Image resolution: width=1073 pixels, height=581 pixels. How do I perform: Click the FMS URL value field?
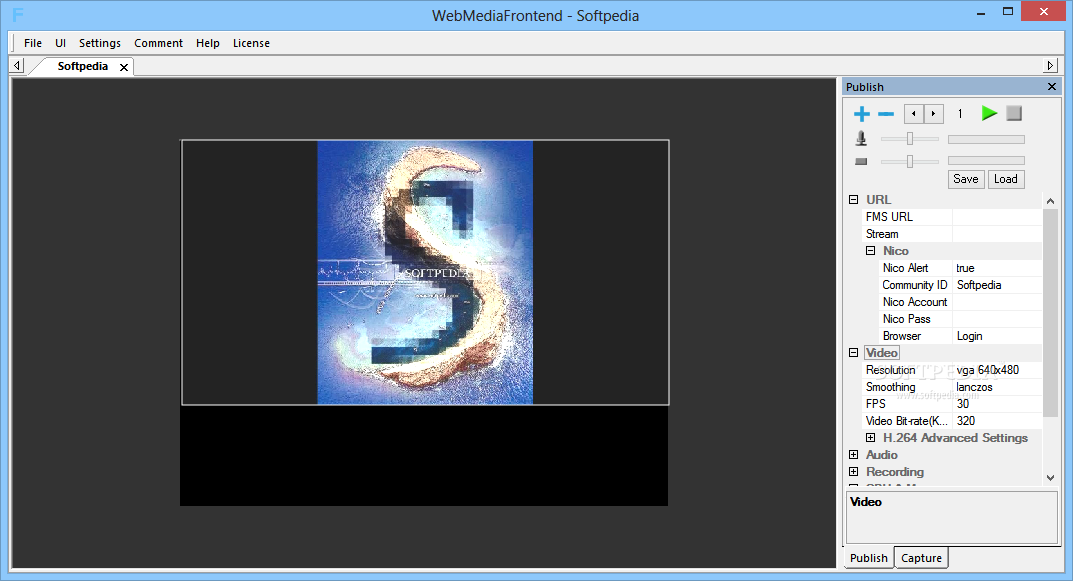coord(997,217)
